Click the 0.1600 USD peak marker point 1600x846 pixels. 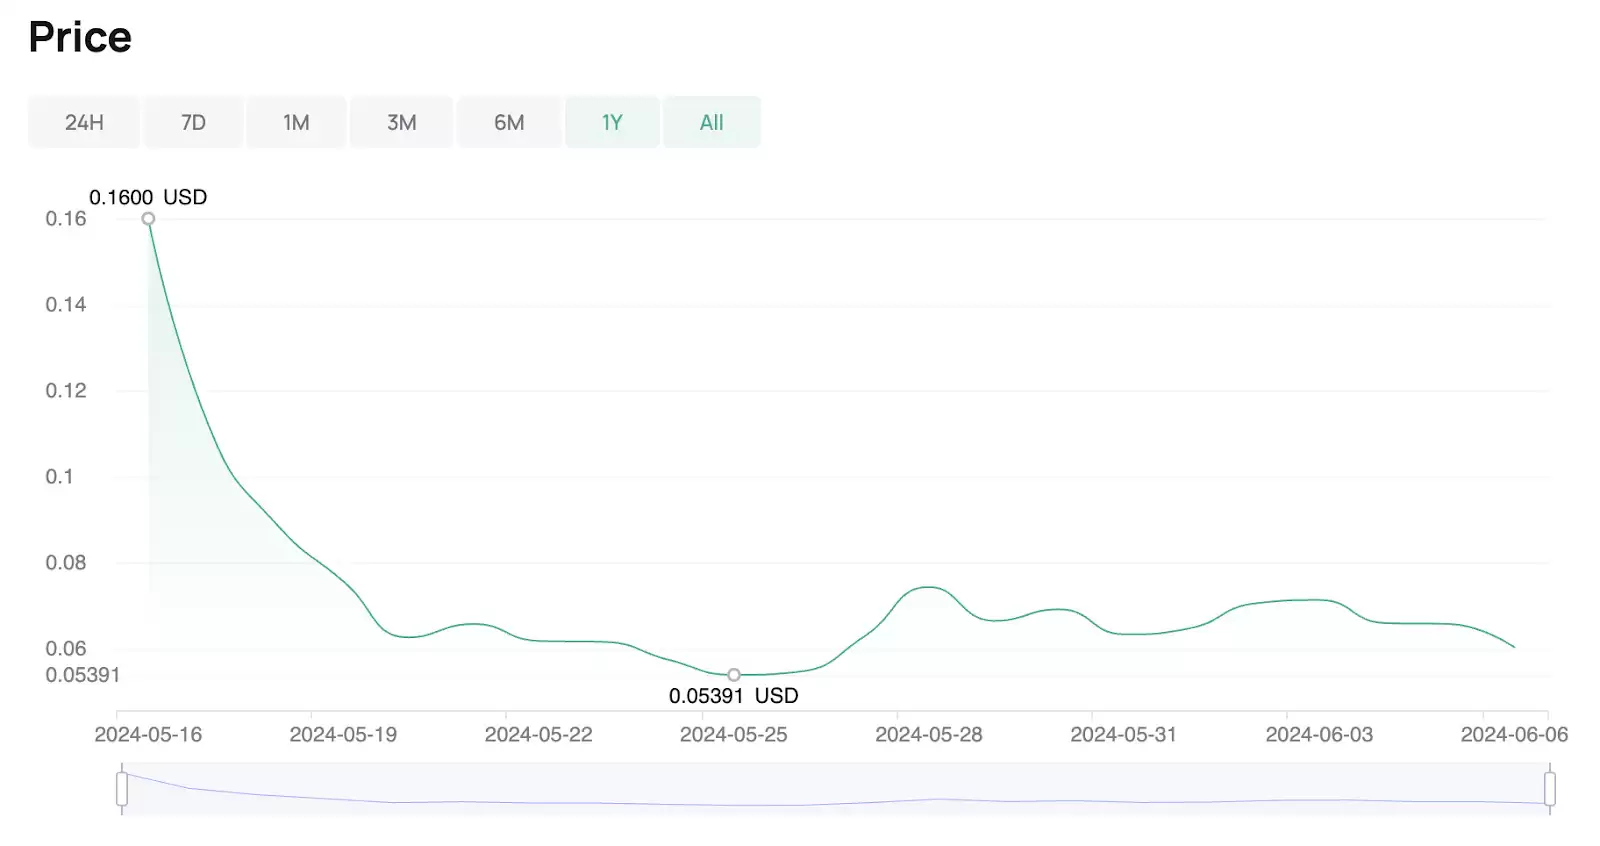click(x=148, y=219)
